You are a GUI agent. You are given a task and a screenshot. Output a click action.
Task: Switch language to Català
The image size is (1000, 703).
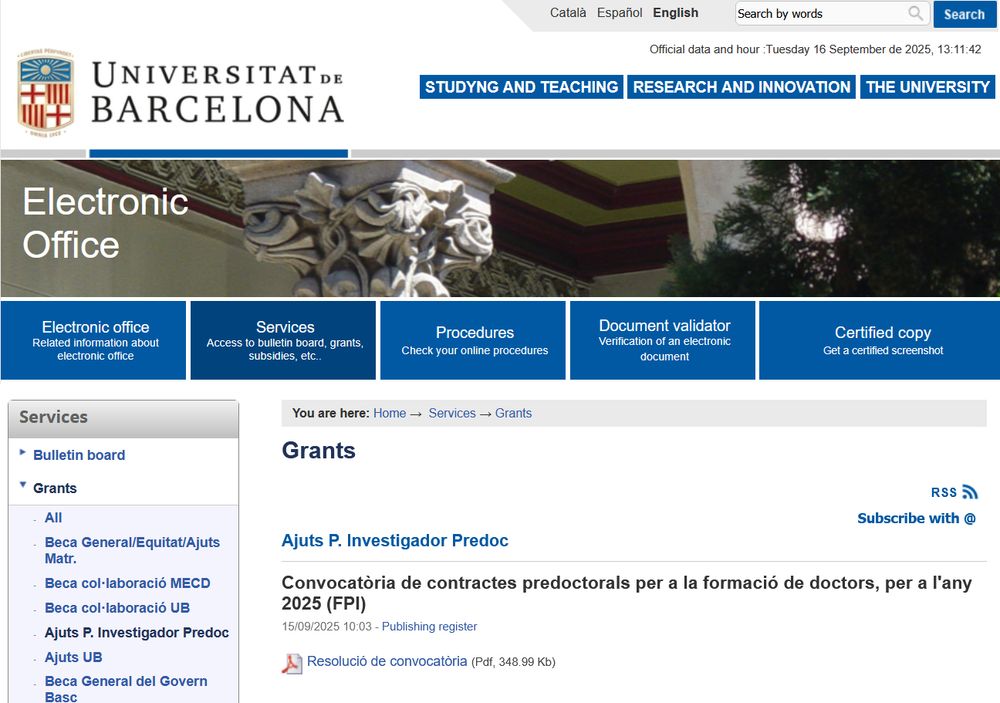point(568,13)
